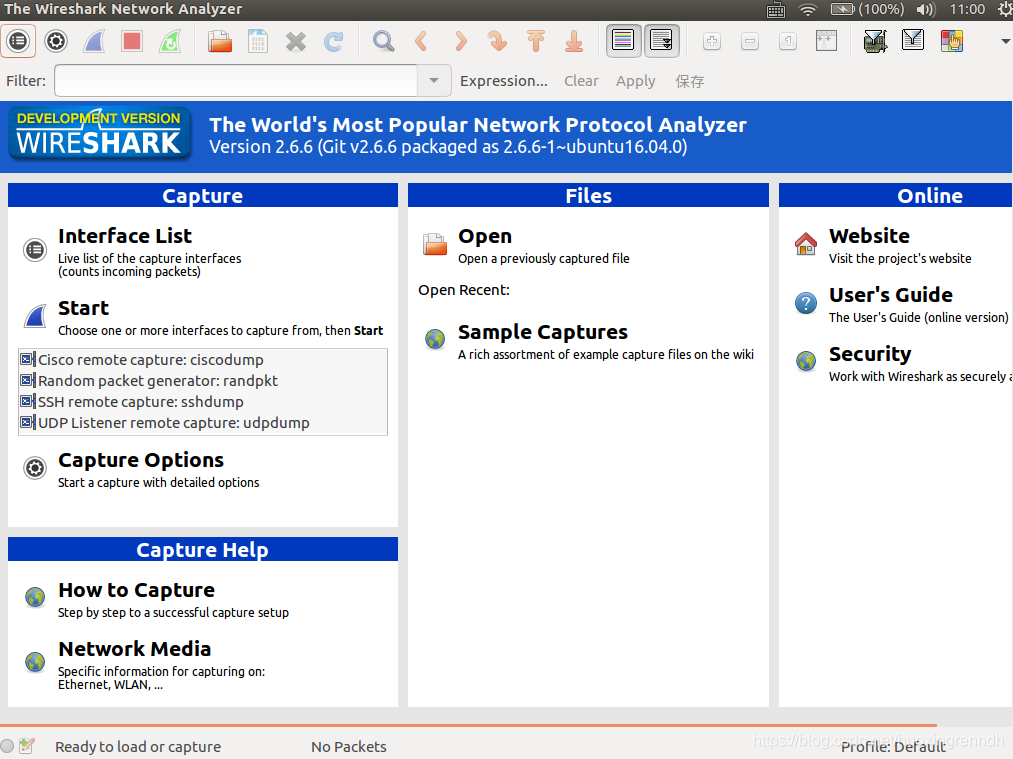Screen dimensions: 1013x759
Task: Go back in packet history arrow
Action: [421, 41]
